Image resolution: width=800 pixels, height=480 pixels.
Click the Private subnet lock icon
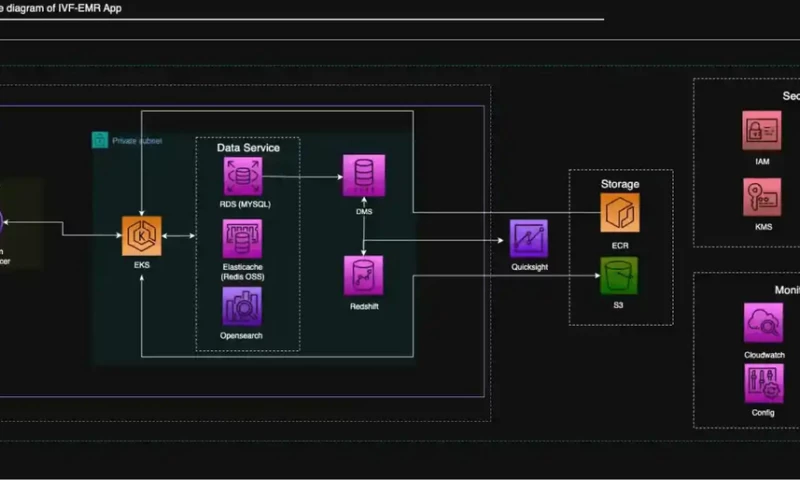click(x=100, y=140)
